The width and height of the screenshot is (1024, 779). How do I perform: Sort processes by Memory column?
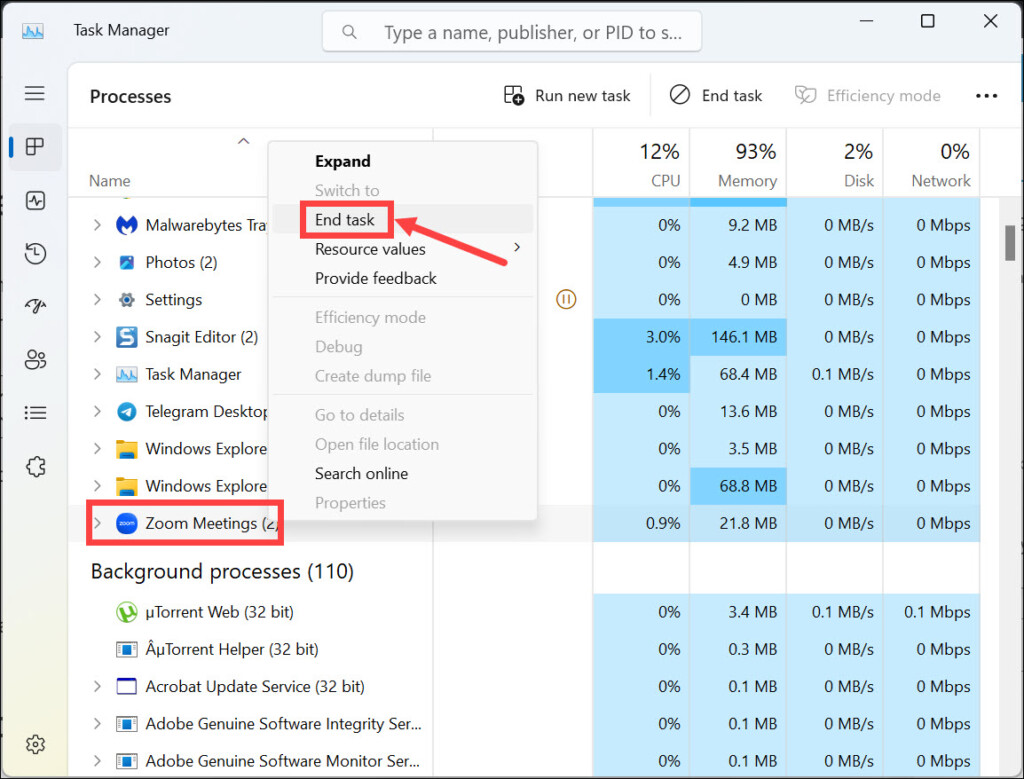tap(746, 165)
